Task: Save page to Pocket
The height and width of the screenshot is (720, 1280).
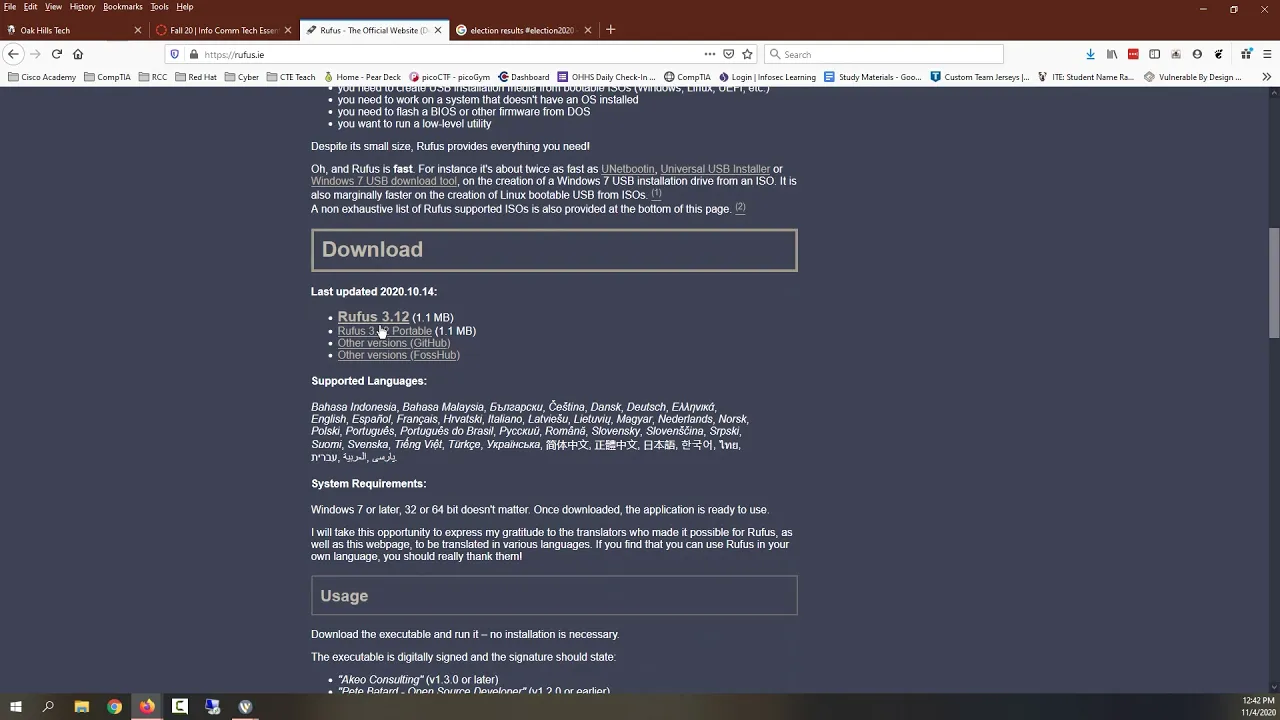Action: tap(728, 54)
